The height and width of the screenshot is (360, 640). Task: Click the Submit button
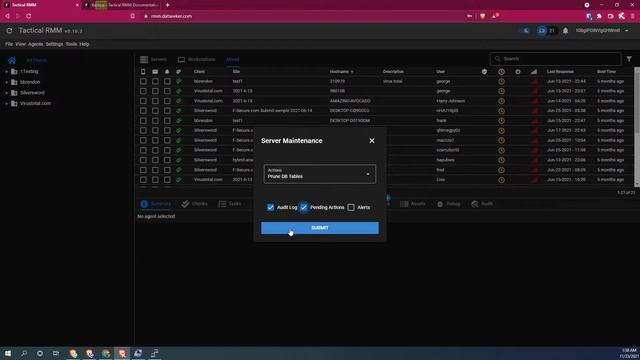pyautogui.click(x=320, y=228)
